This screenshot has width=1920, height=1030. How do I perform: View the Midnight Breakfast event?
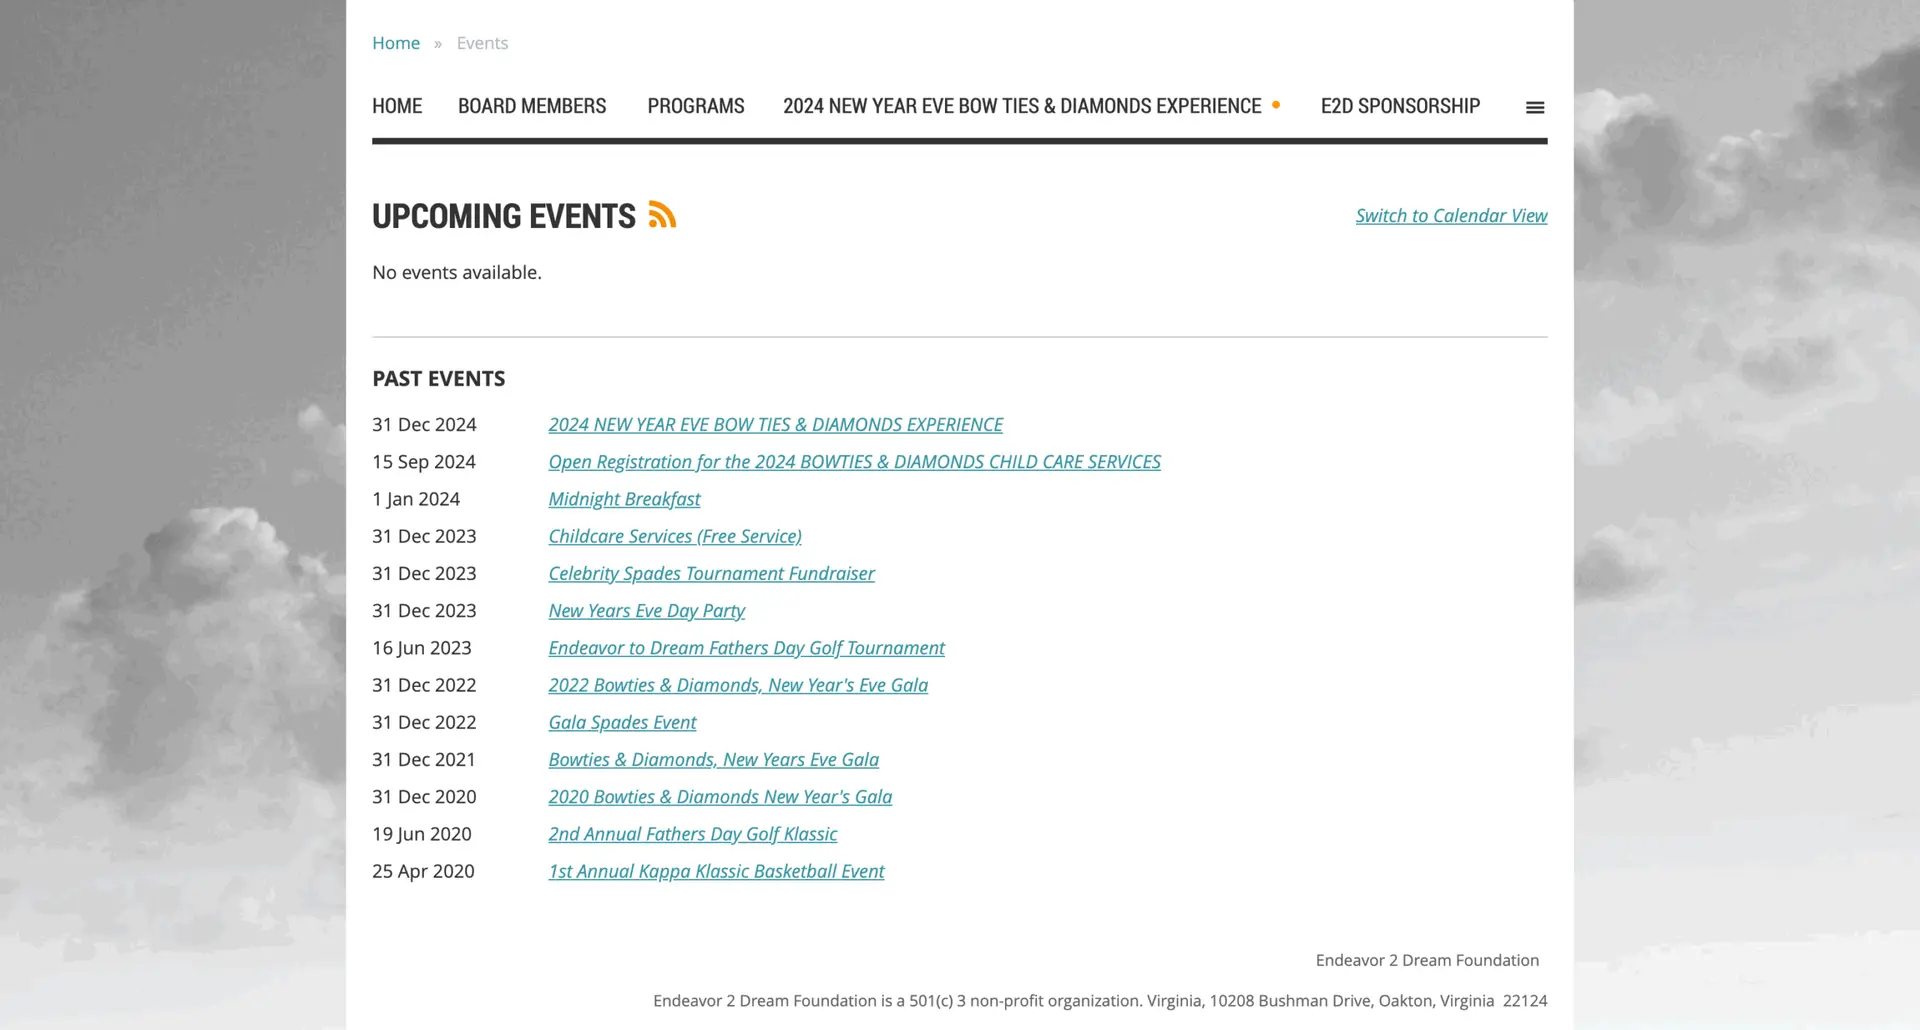pos(624,499)
